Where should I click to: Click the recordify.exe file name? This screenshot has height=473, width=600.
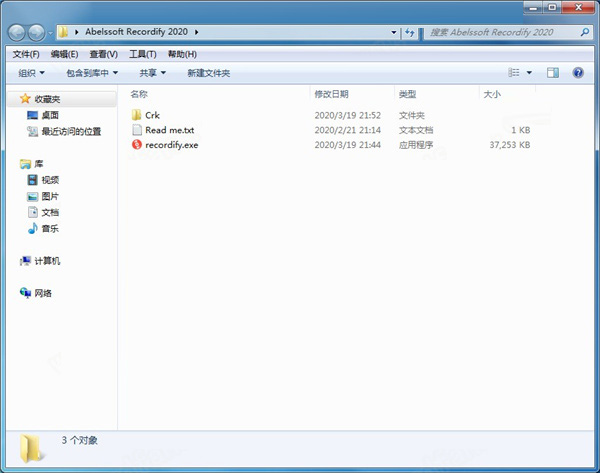(x=172, y=145)
